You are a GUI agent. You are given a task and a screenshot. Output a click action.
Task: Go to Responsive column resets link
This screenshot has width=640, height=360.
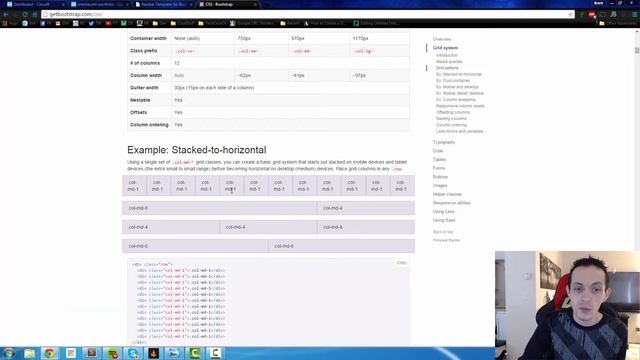click(x=460, y=106)
